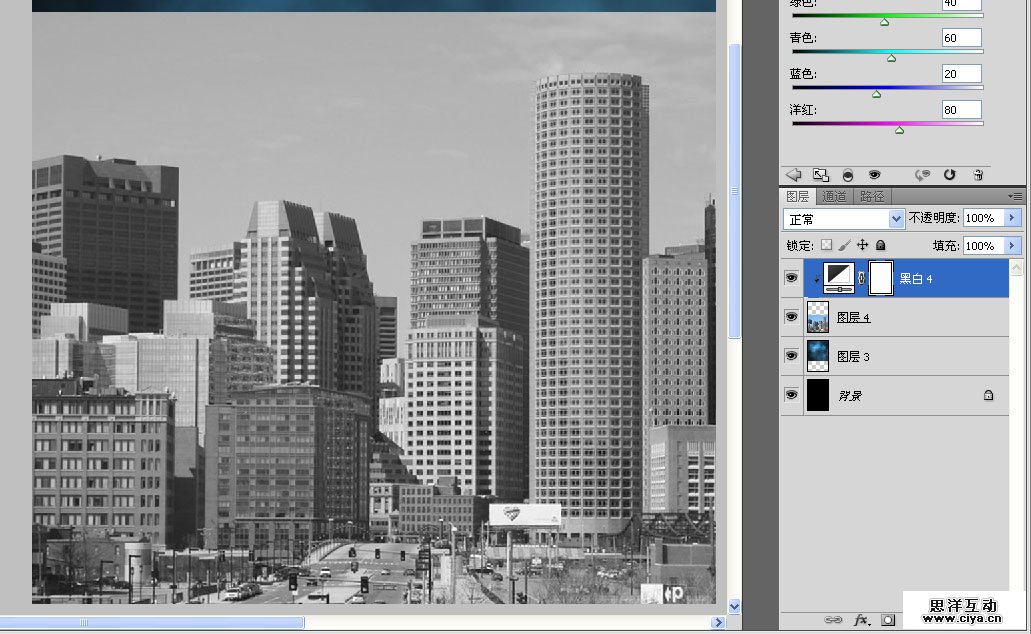Image resolution: width=1031 pixels, height=634 pixels.
Task: Switch to the 通道 tab
Action: [834, 197]
